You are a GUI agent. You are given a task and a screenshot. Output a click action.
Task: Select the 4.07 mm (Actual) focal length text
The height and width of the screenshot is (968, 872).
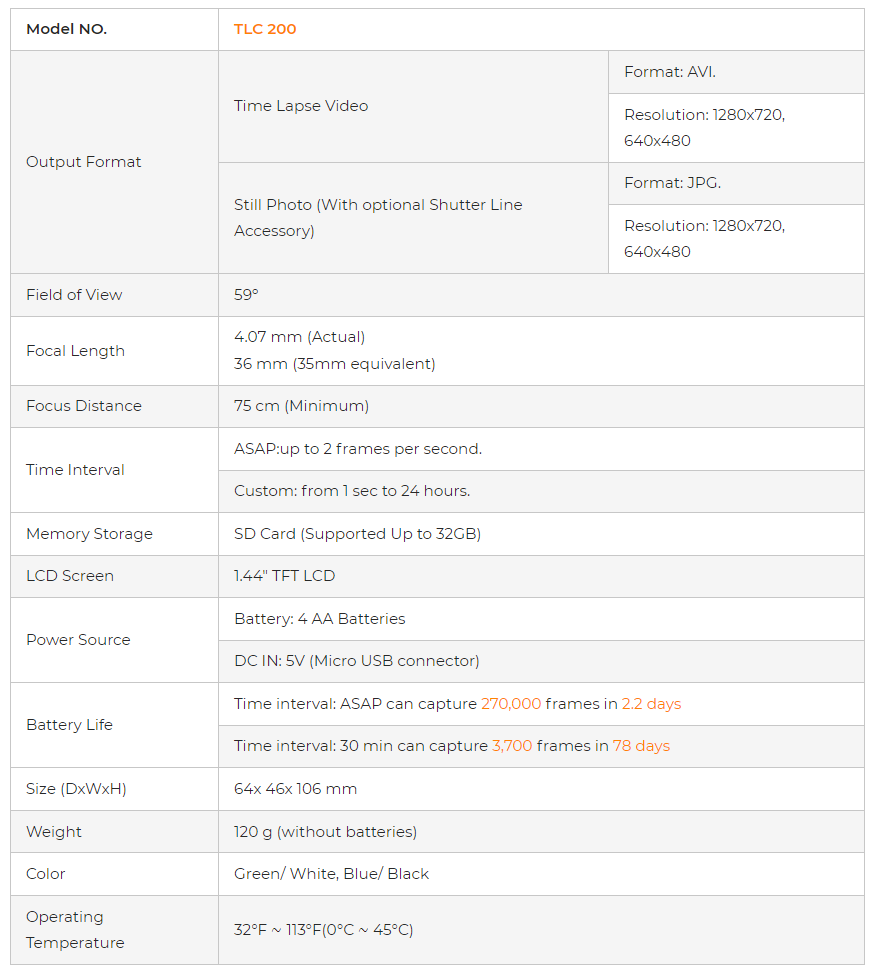299,337
